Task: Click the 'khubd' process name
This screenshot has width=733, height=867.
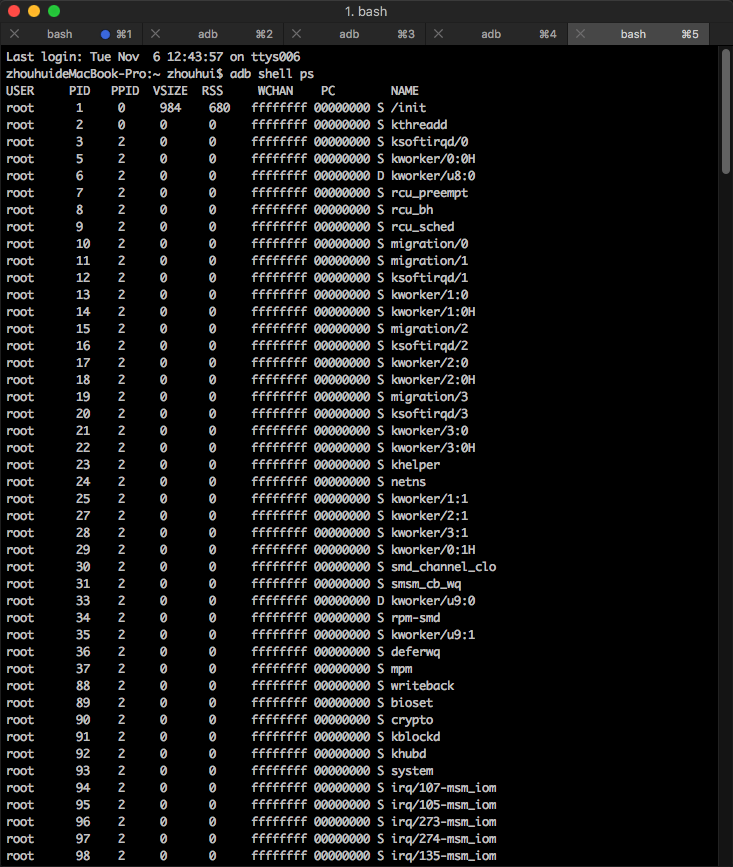Action: pos(409,754)
